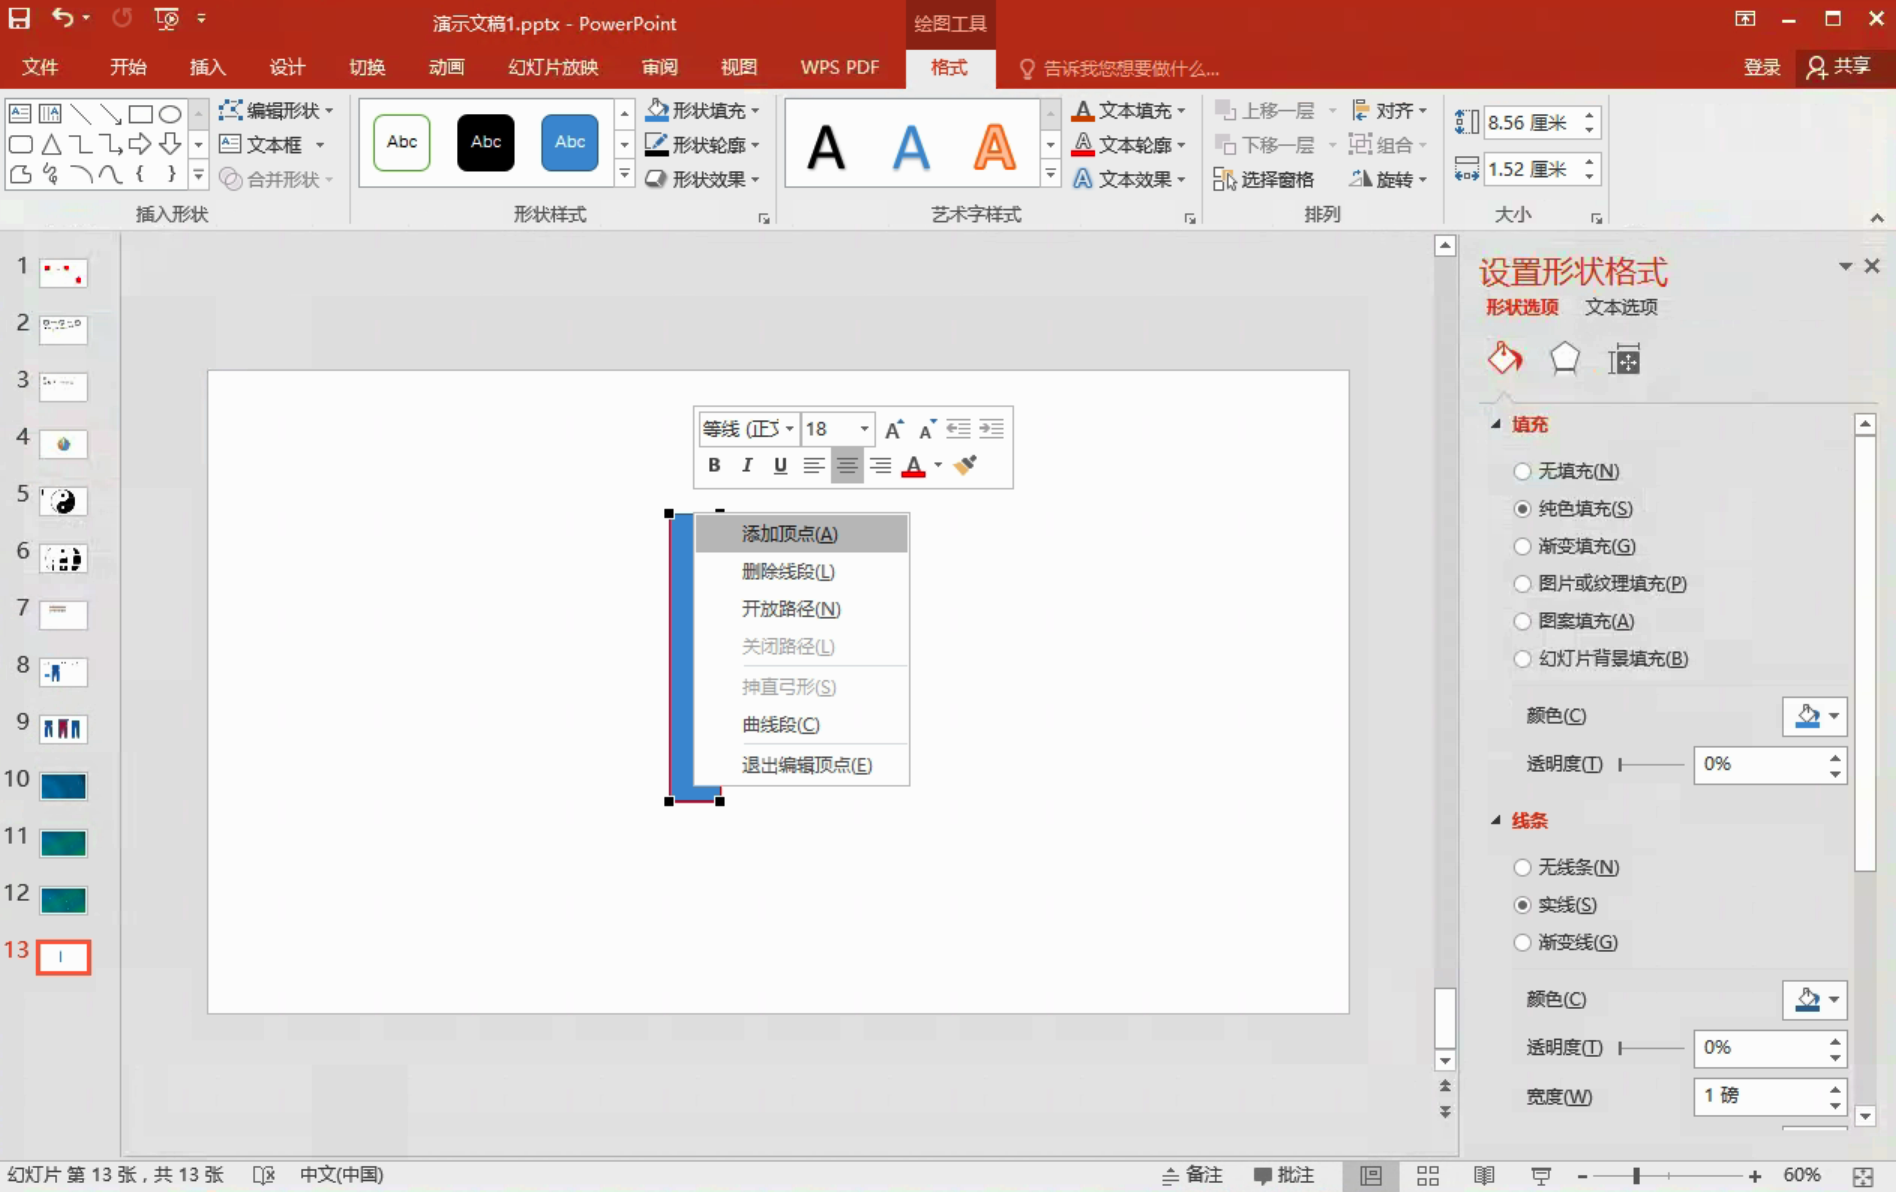The width and height of the screenshot is (1896, 1192).
Task: Choose 删除线段 from context menu
Action: pos(801,572)
